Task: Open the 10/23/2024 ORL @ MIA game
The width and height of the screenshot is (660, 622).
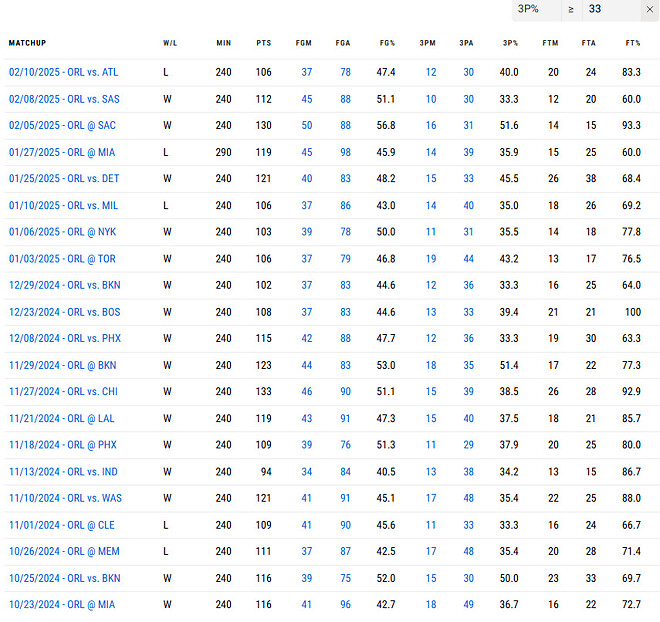Action: coord(62,605)
